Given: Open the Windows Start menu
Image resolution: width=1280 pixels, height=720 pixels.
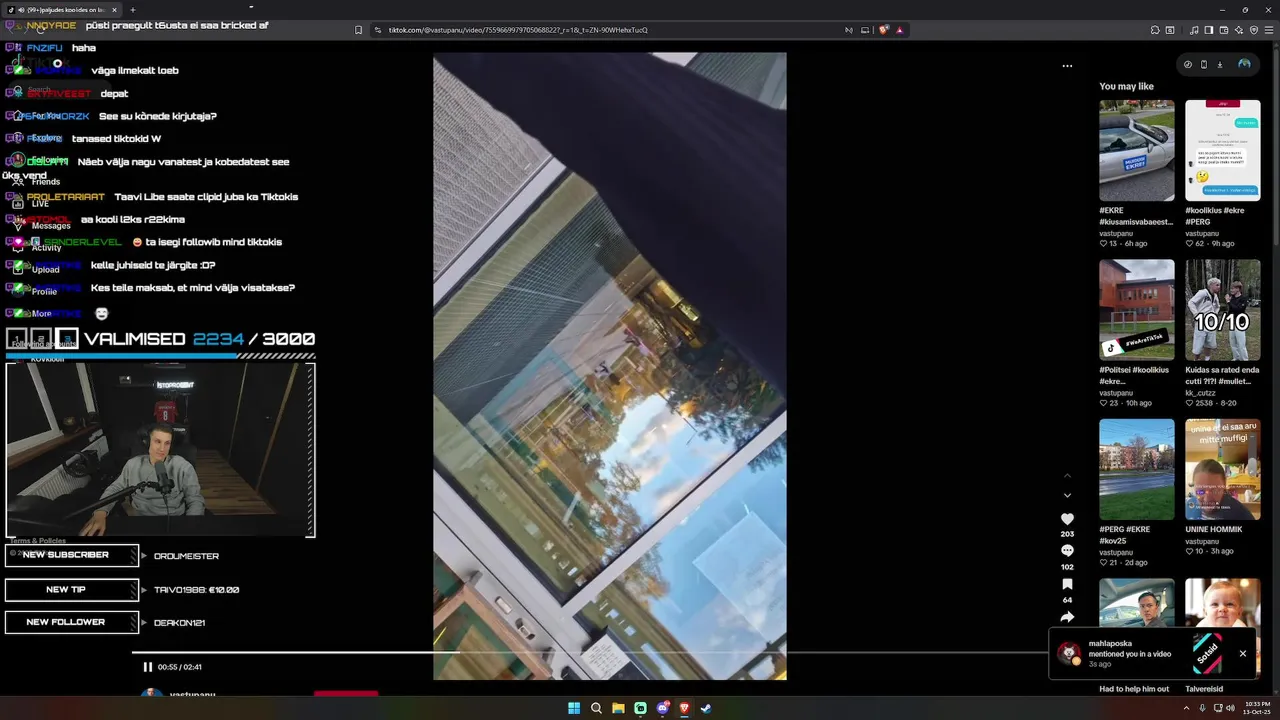Looking at the screenshot, I should [574, 708].
